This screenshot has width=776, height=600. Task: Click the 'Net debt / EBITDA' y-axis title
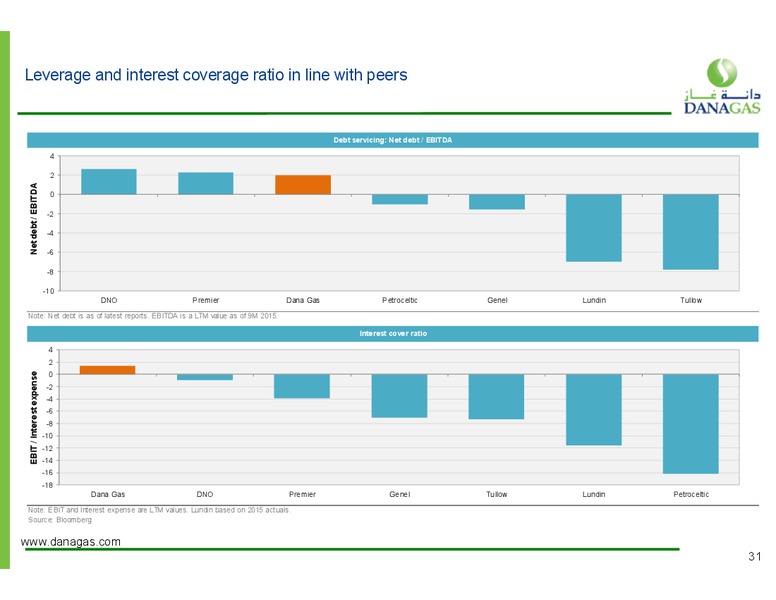tap(34, 219)
